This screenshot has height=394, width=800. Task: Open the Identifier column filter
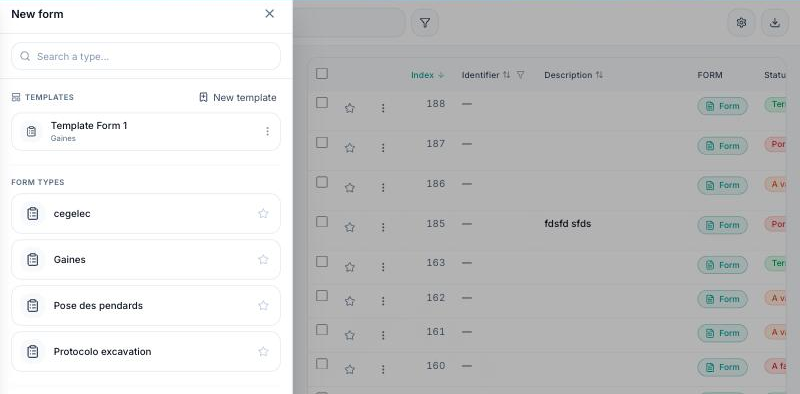(x=520, y=75)
